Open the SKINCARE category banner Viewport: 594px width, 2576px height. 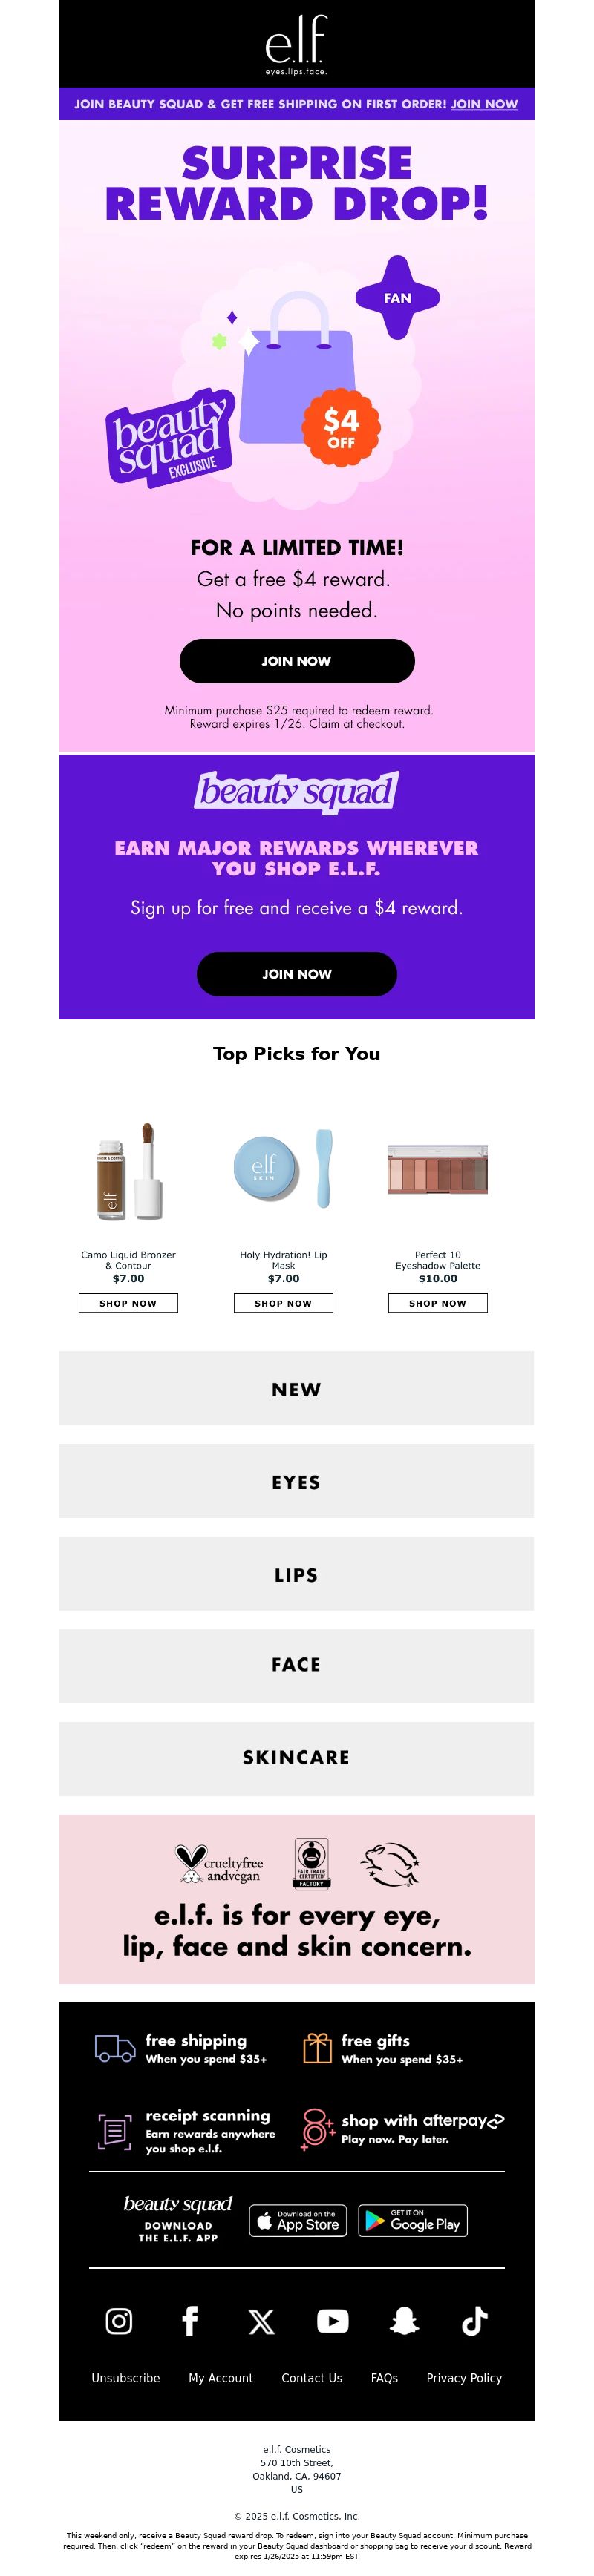[297, 1758]
